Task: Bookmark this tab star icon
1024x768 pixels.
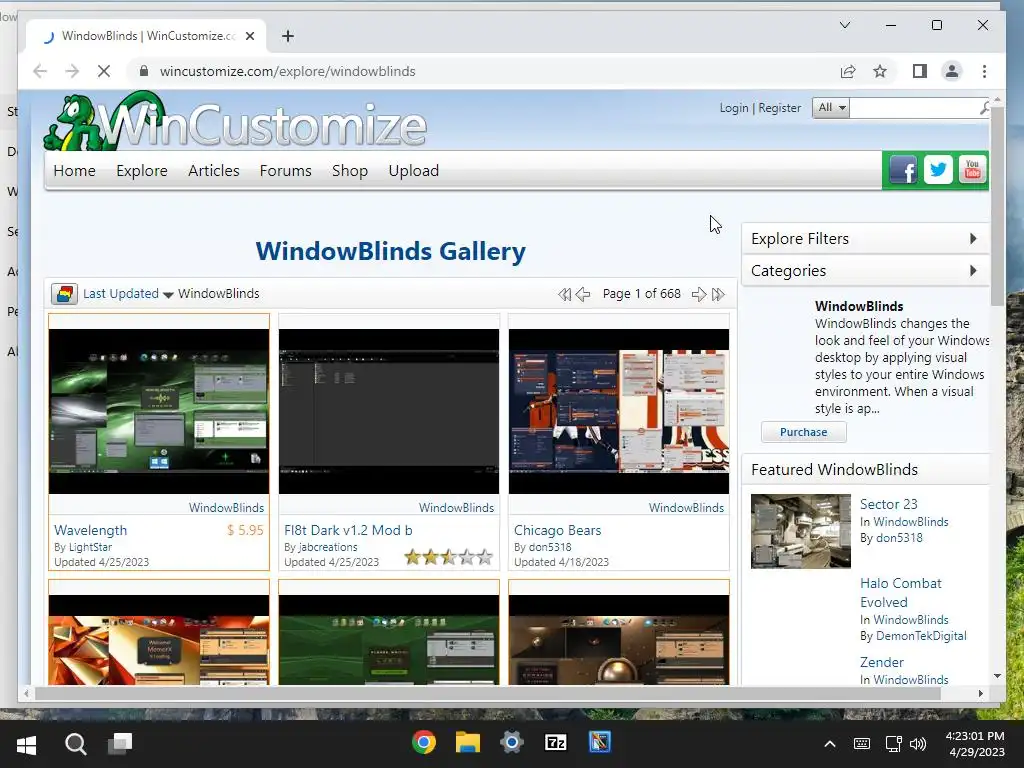Action: pyautogui.click(x=880, y=71)
